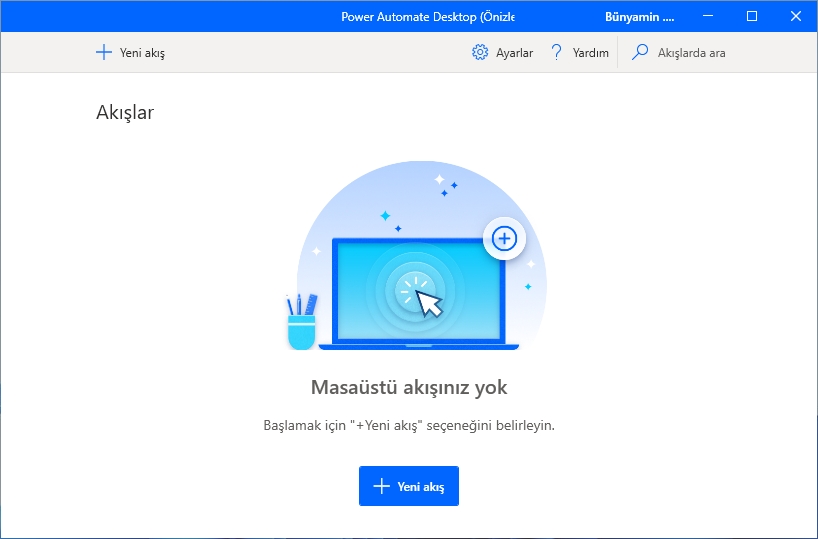
Task: Click the Masaüstü akışınız yok message
Action: (x=409, y=387)
